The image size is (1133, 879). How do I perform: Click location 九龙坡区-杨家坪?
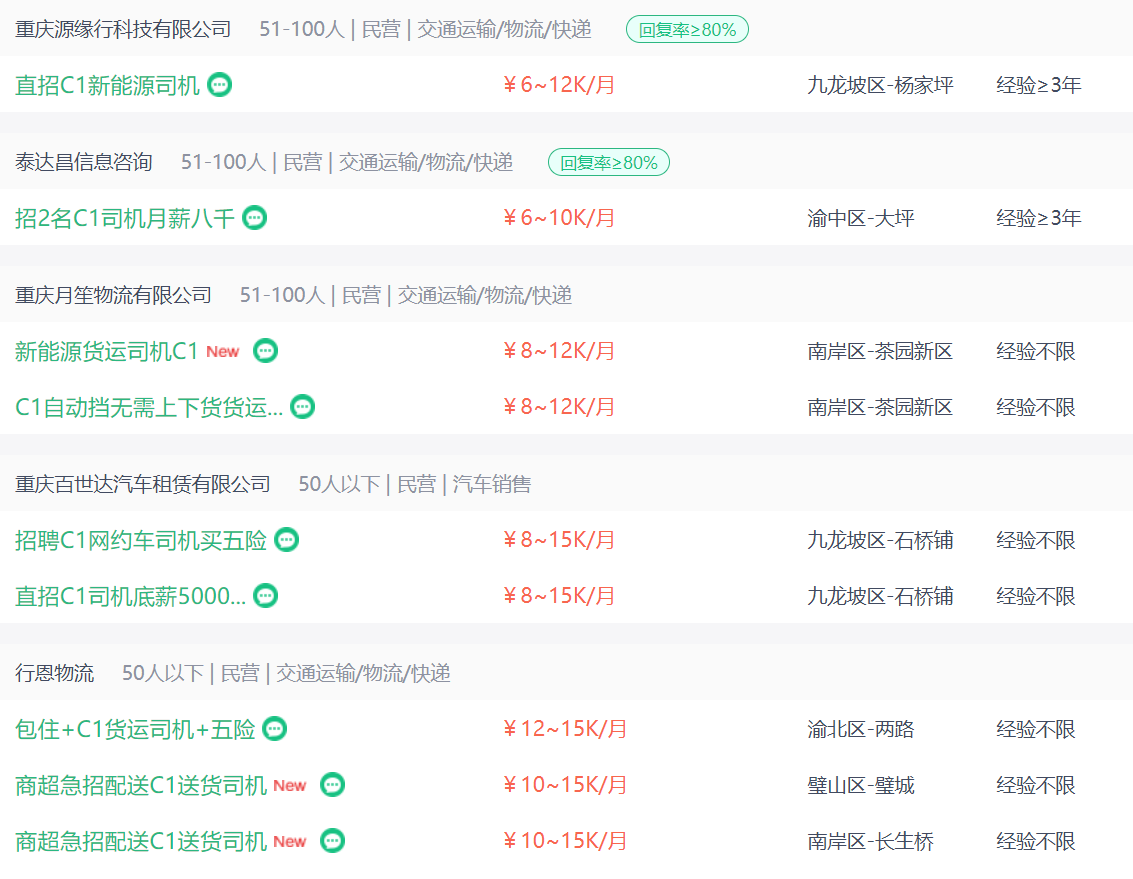tap(880, 85)
